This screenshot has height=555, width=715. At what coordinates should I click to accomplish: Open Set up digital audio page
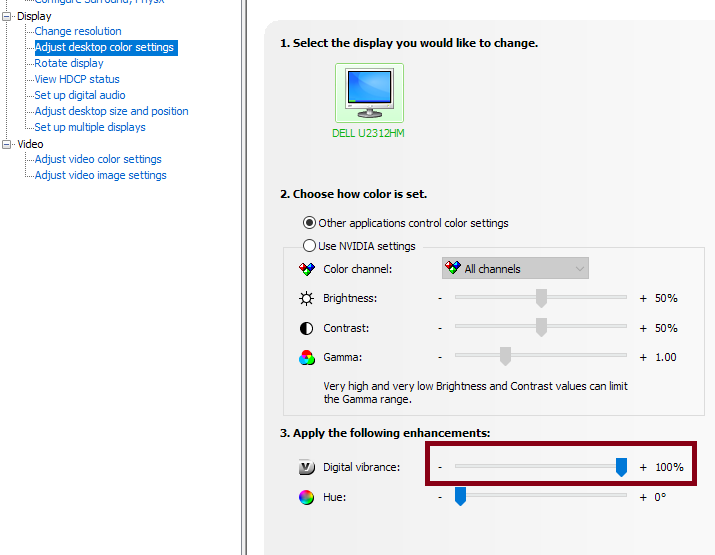click(80, 95)
